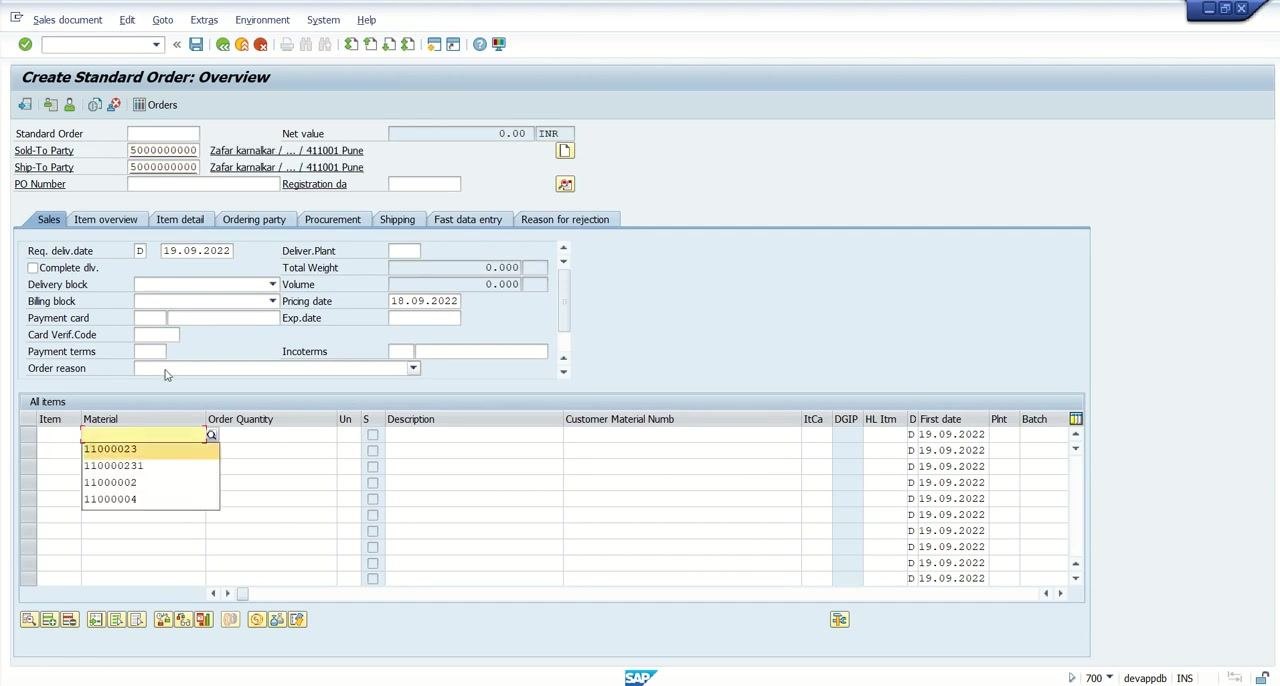Click the configurator icon at far right below table
The width and height of the screenshot is (1280, 686).
click(839, 620)
